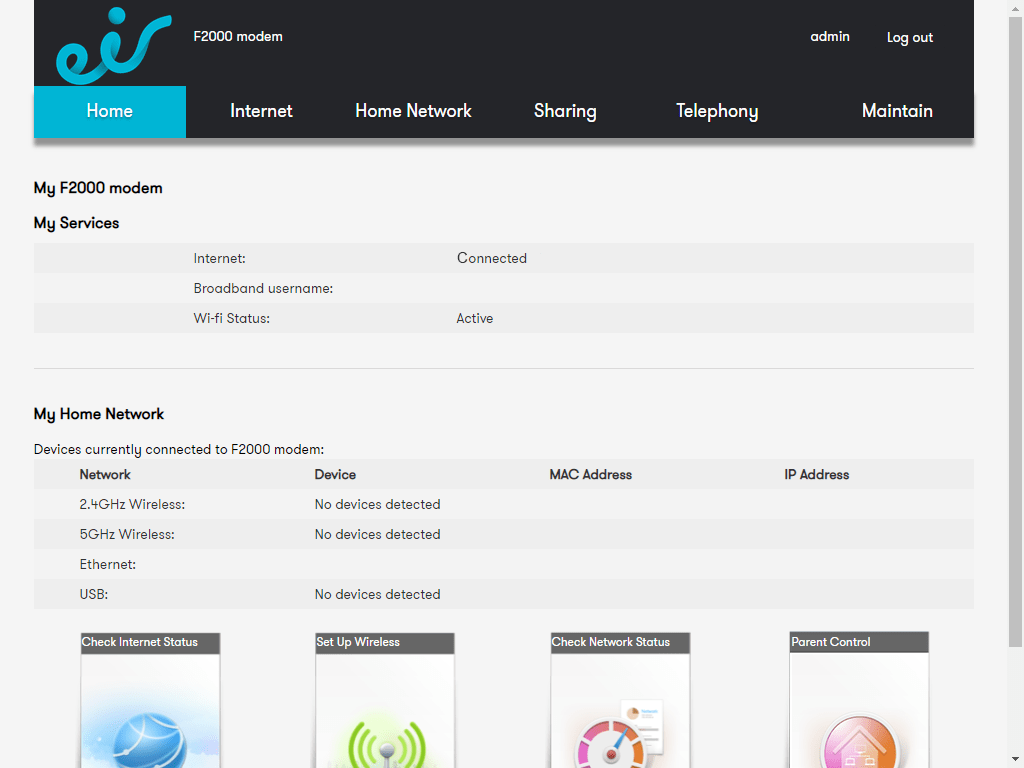The image size is (1024, 768).
Task: Open the Maintain tab
Action: pos(897,111)
